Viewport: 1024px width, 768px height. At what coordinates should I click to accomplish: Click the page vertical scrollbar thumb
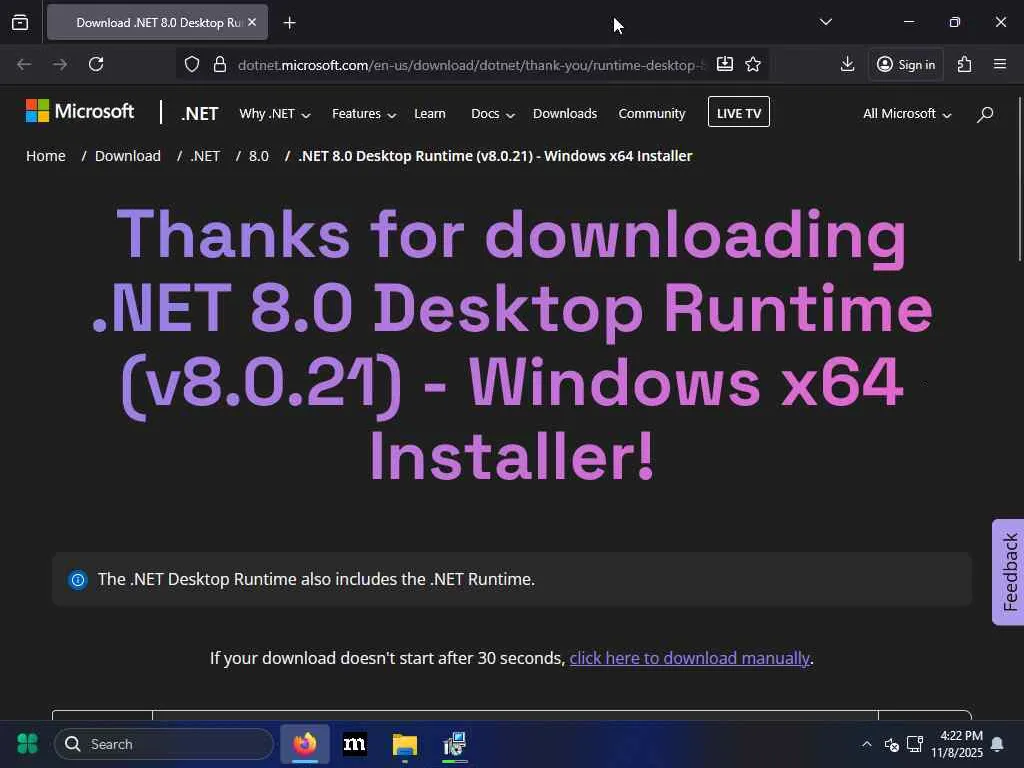[1019, 180]
